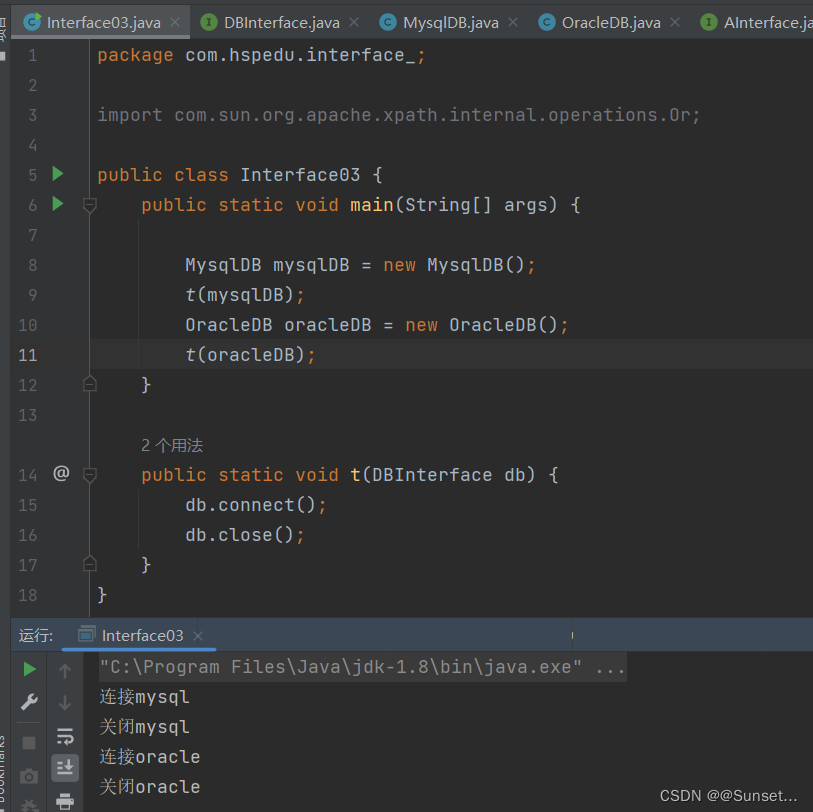Click 'db.close();' on line 16

coord(245,535)
